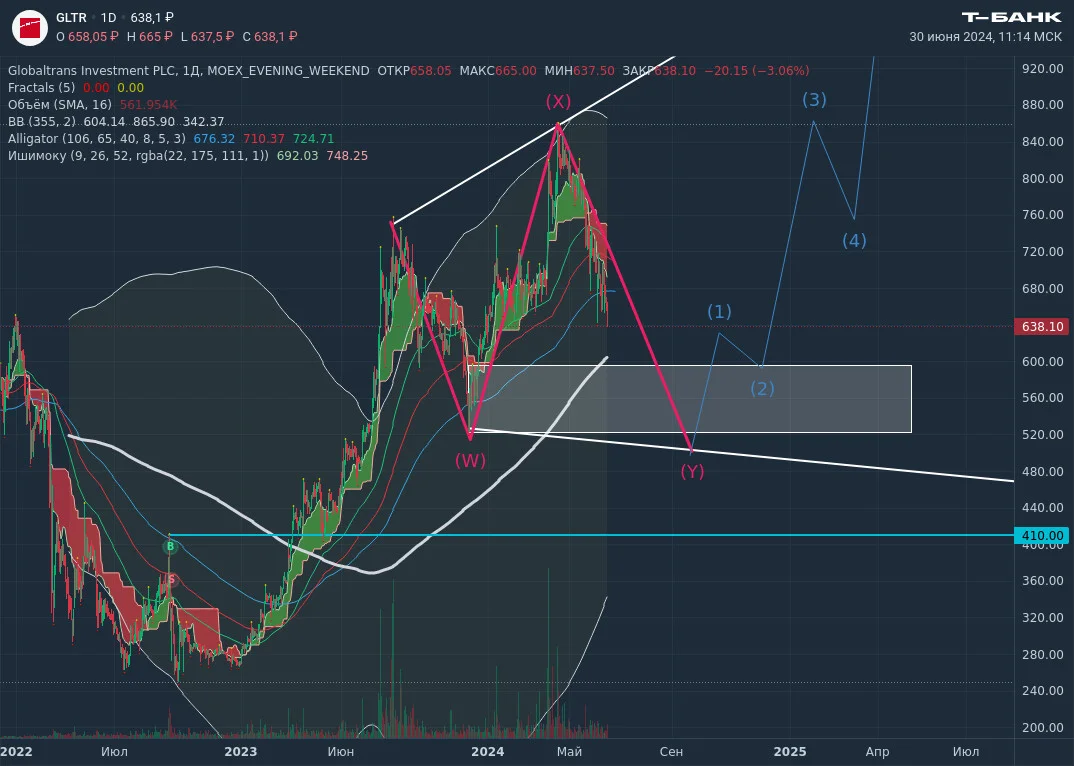
Task: Click the 2024 label on time axis
Action: coord(488,752)
